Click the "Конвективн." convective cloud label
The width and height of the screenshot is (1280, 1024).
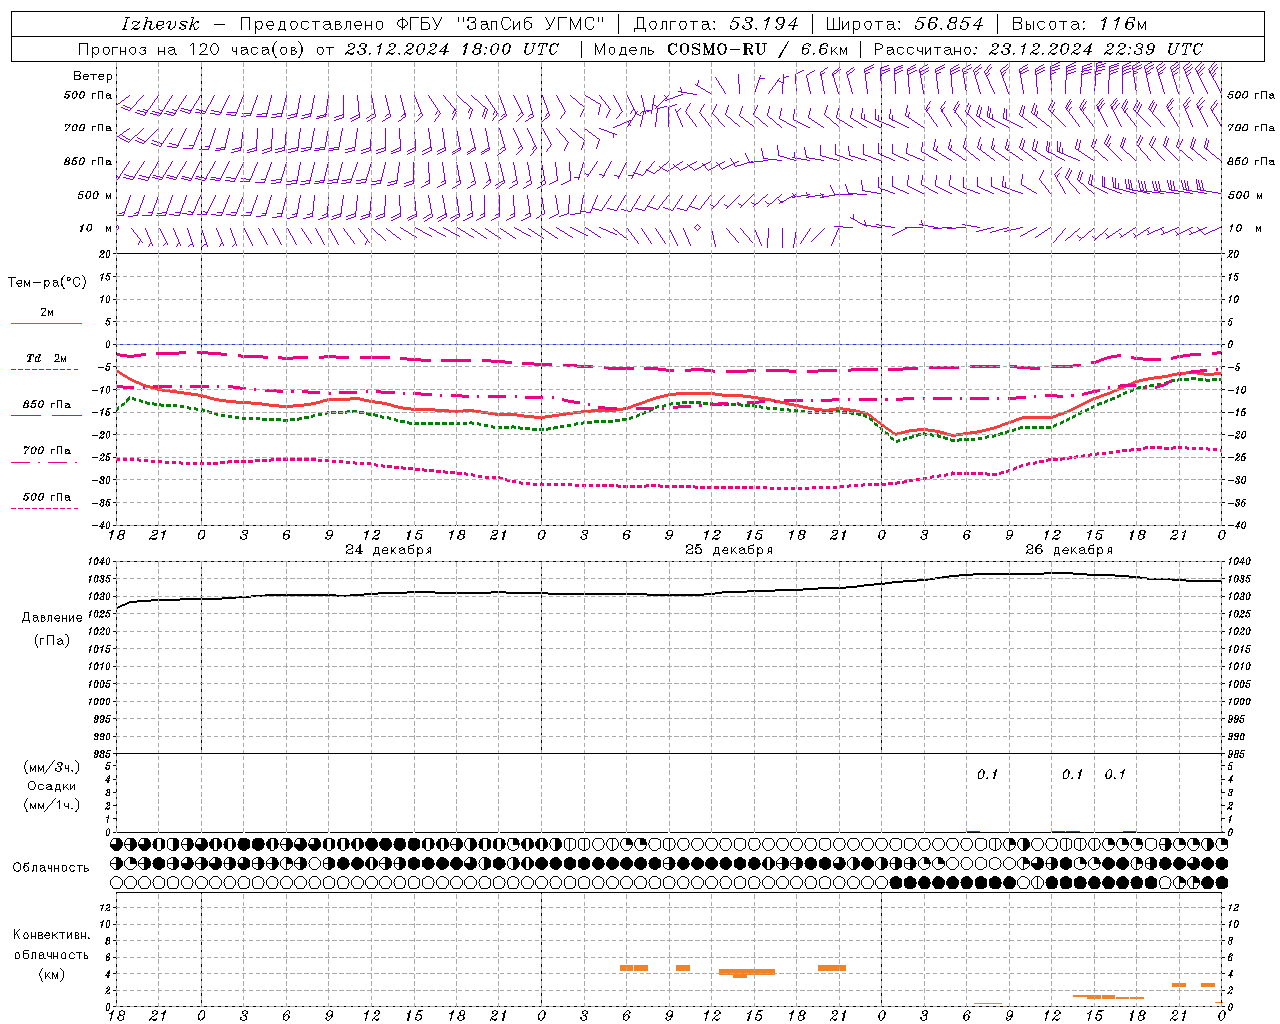(52, 935)
